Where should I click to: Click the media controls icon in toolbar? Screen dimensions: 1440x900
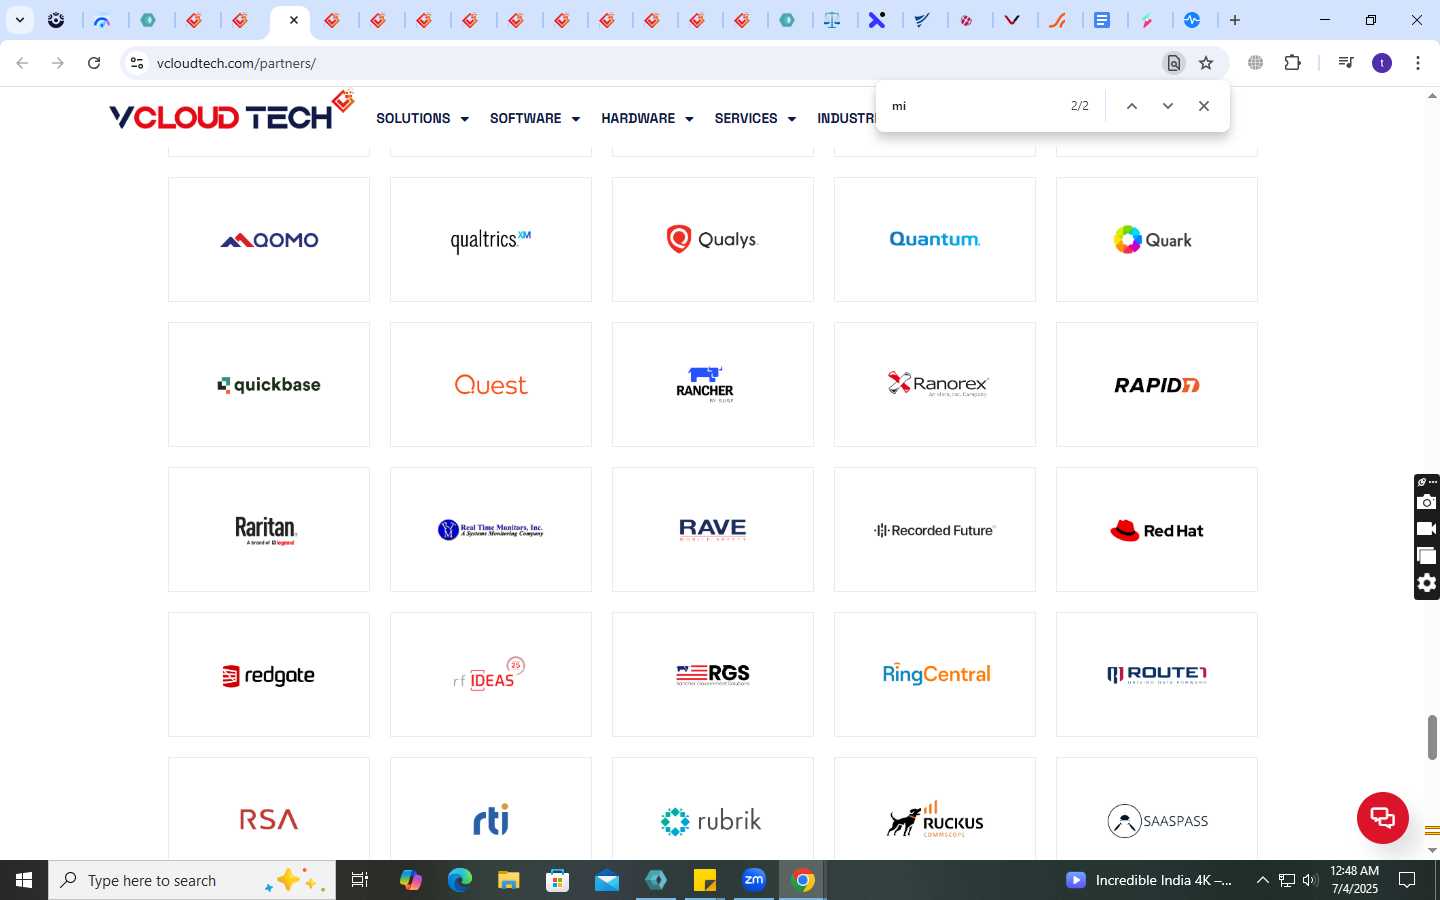click(1346, 63)
